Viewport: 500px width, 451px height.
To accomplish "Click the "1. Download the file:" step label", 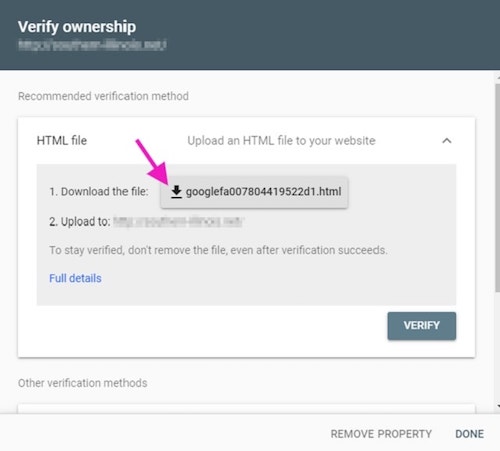I will click(99, 192).
